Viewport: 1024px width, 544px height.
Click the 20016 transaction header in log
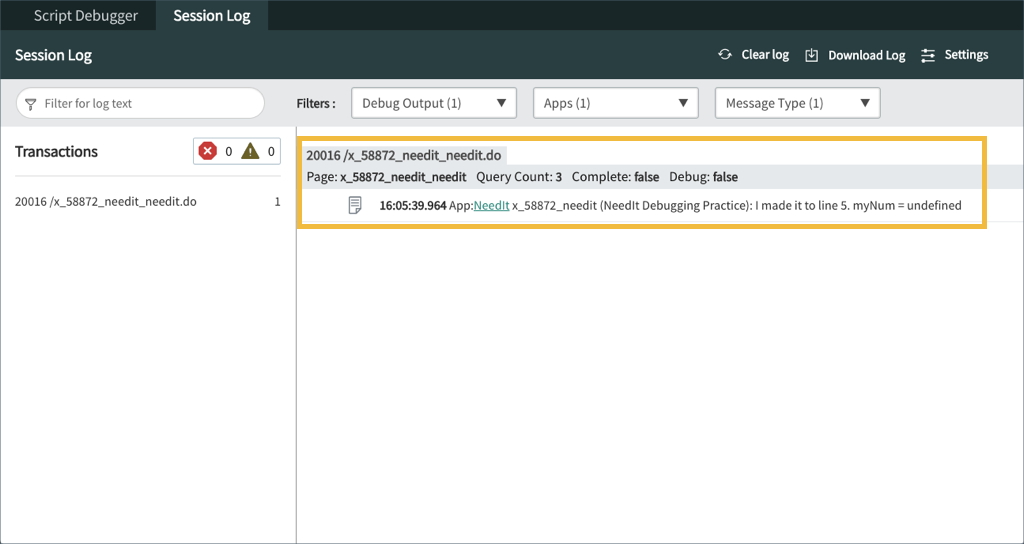click(403, 155)
